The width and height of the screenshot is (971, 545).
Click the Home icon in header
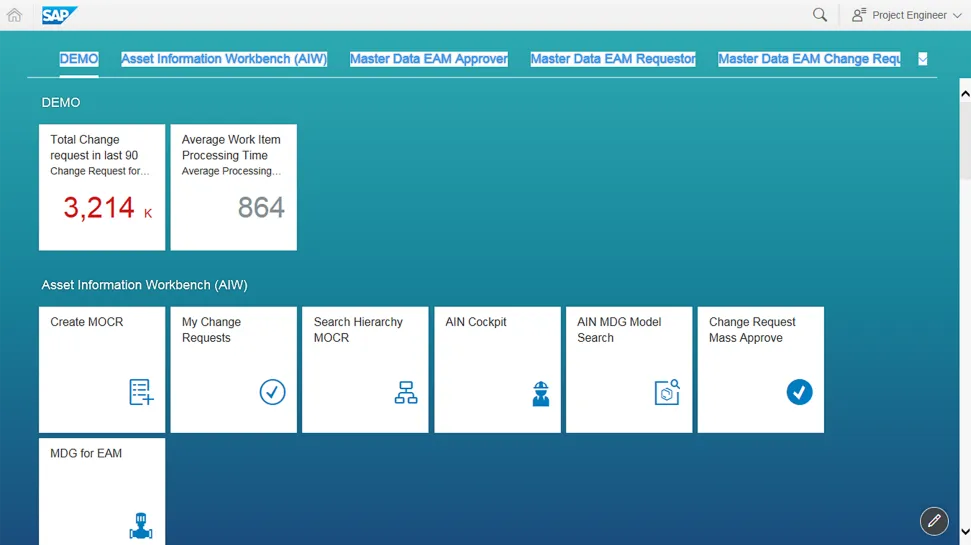click(14, 15)
